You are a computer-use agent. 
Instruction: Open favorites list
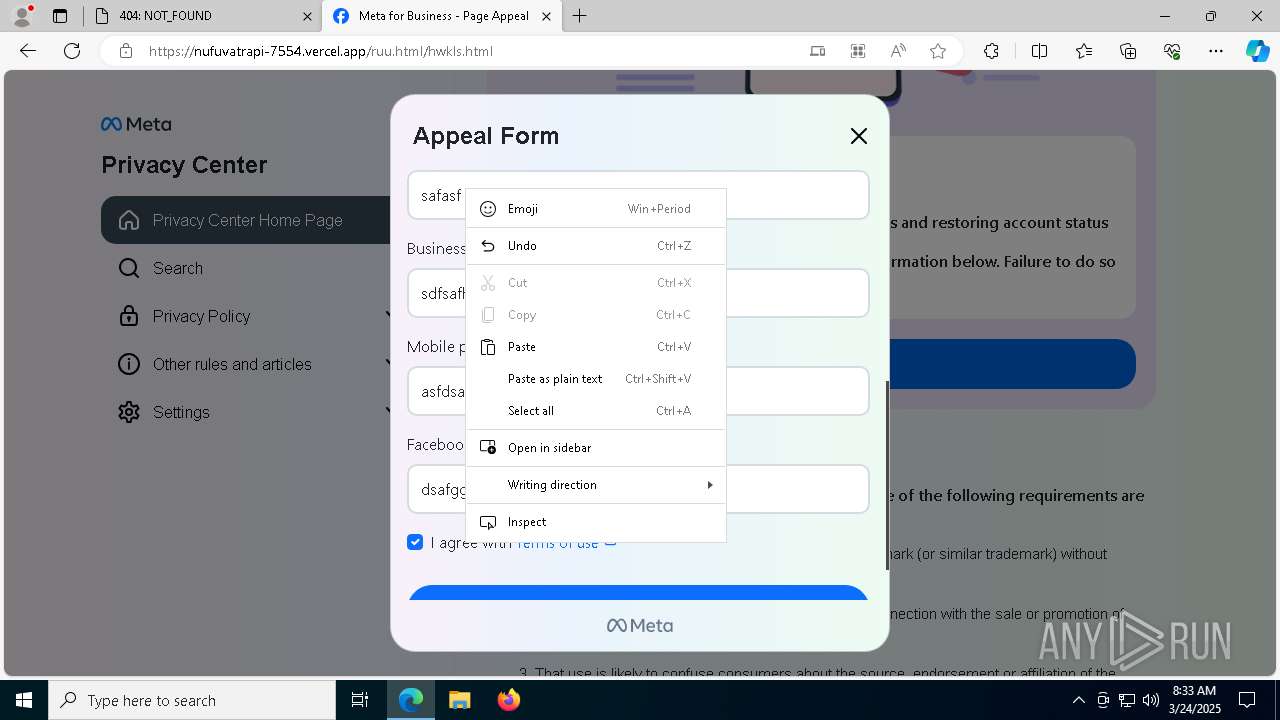click(x=1084, y=51)
